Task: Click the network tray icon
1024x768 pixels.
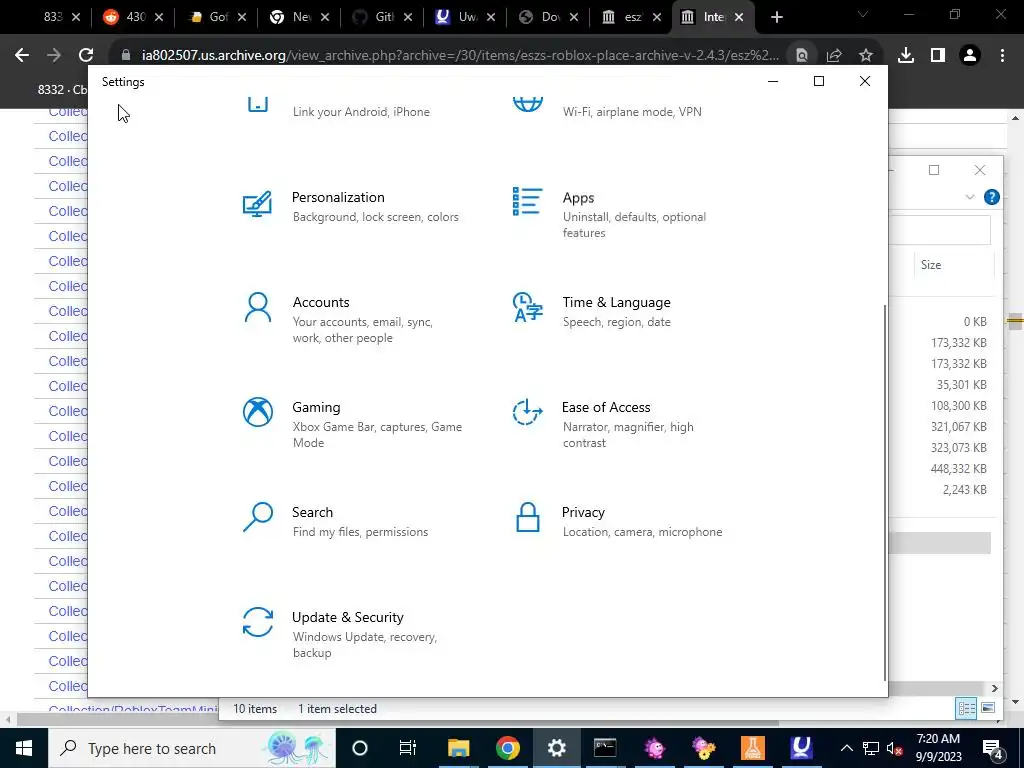Action: [871, 748]
